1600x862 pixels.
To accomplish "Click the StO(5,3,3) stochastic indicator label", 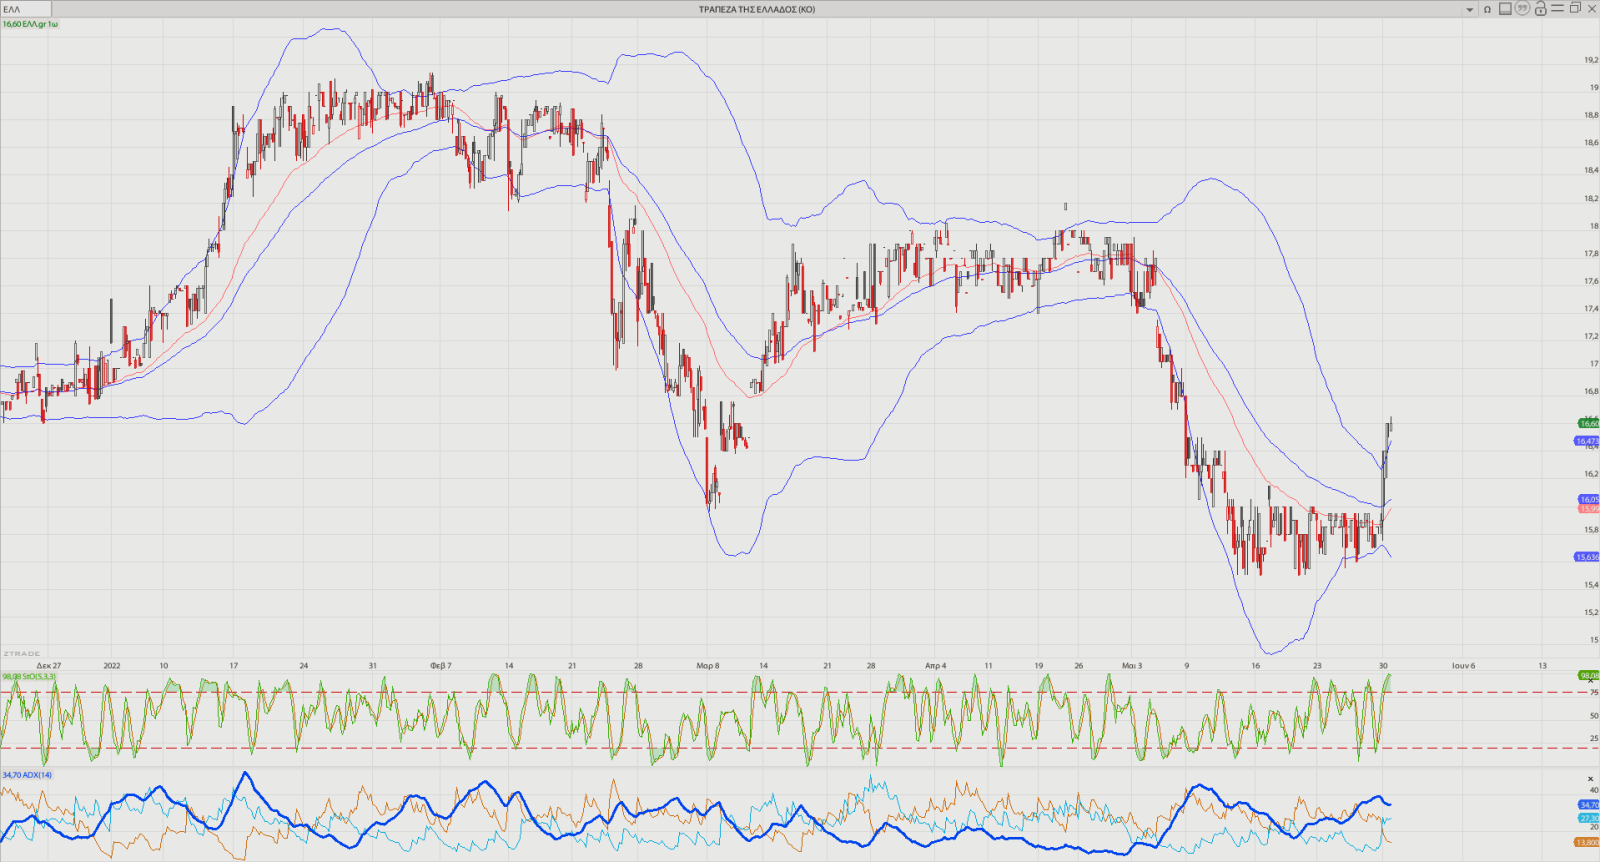I will point(29,677).
